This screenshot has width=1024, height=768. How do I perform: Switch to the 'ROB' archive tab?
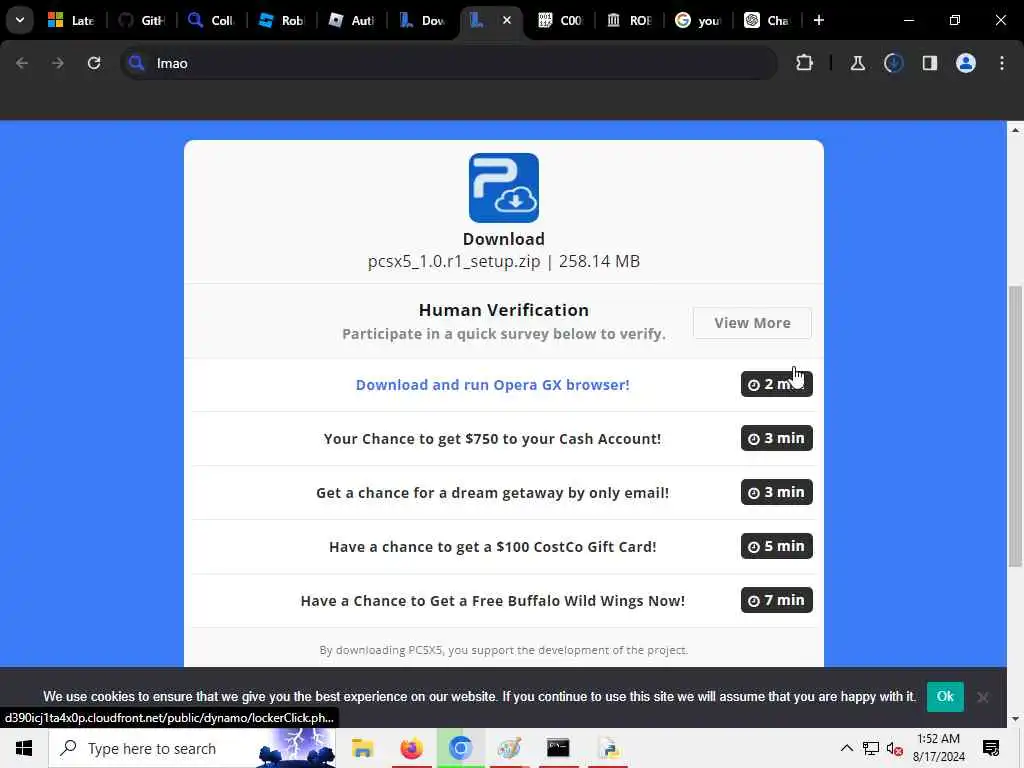[630, 20]
